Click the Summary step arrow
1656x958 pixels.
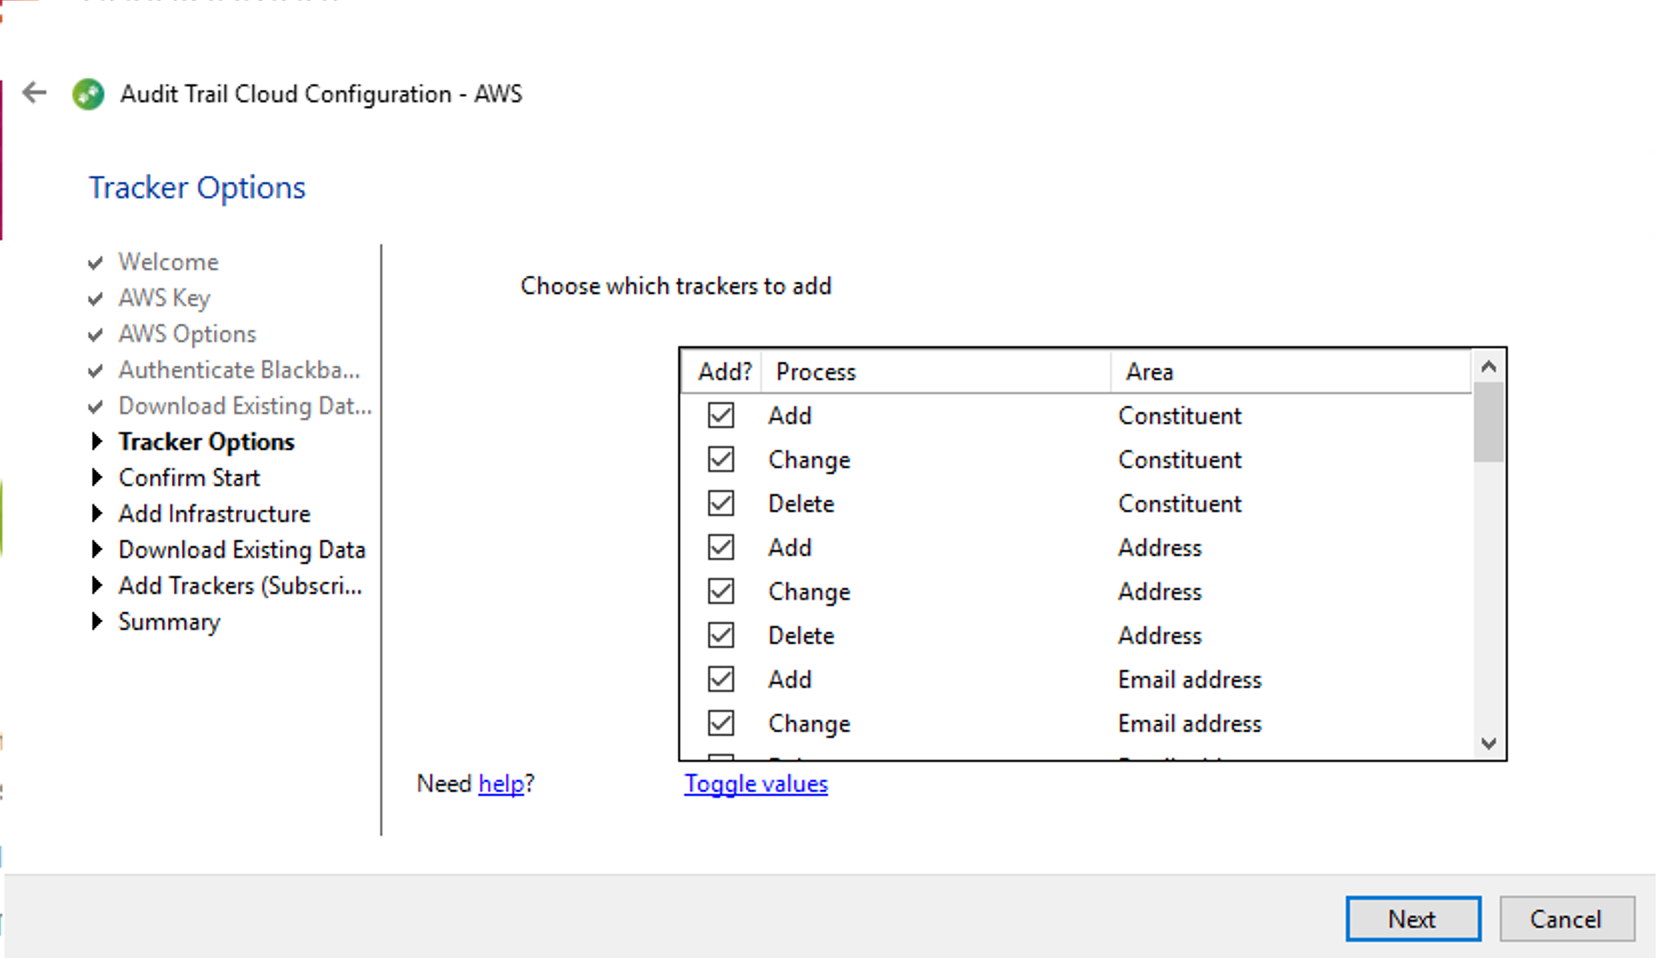(97, 621)
